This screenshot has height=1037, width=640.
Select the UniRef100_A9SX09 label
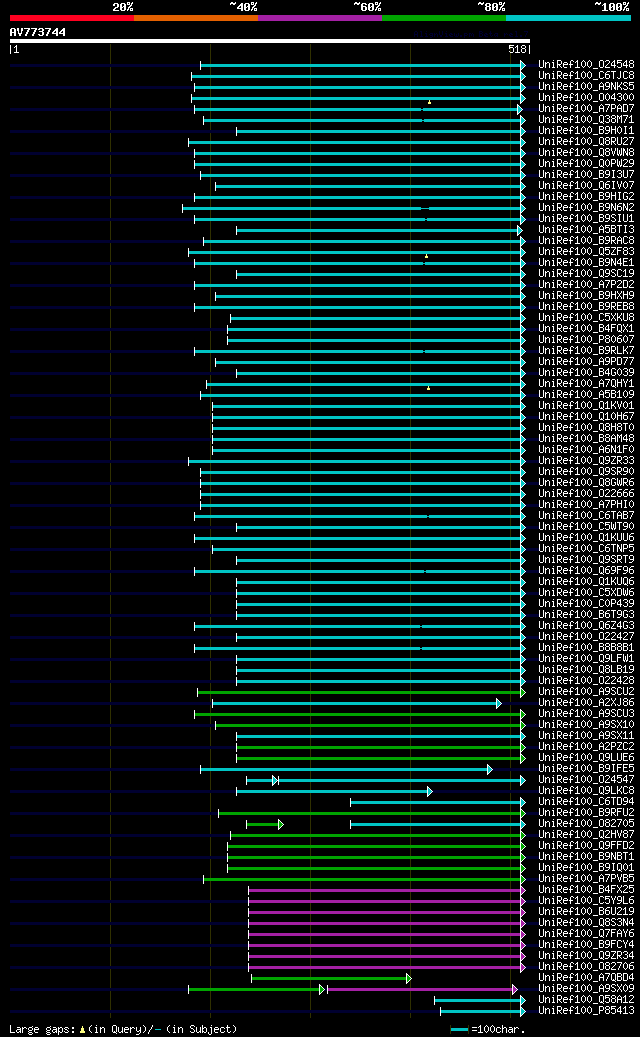click(x=586, y=989)
